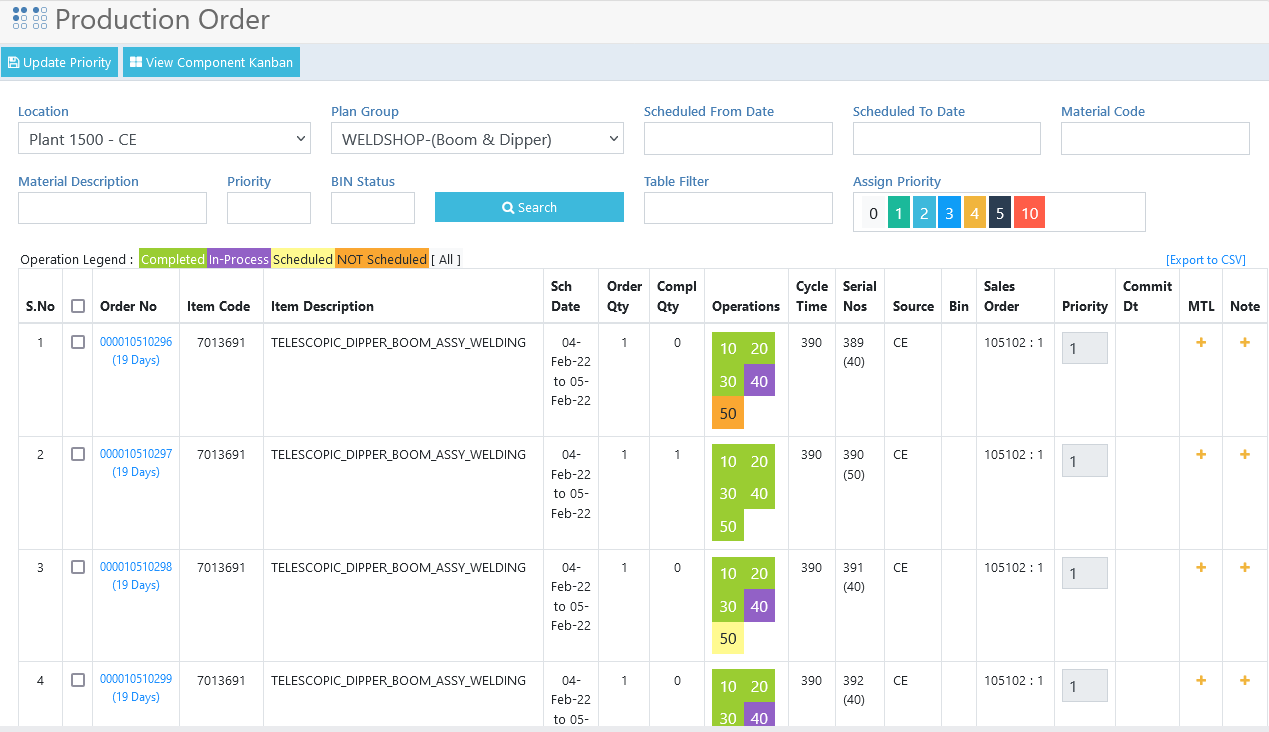Click Not Scheduled operation 50 of order 000010510296
This screenshot has width=1269, height=732.
pos(728,413)
